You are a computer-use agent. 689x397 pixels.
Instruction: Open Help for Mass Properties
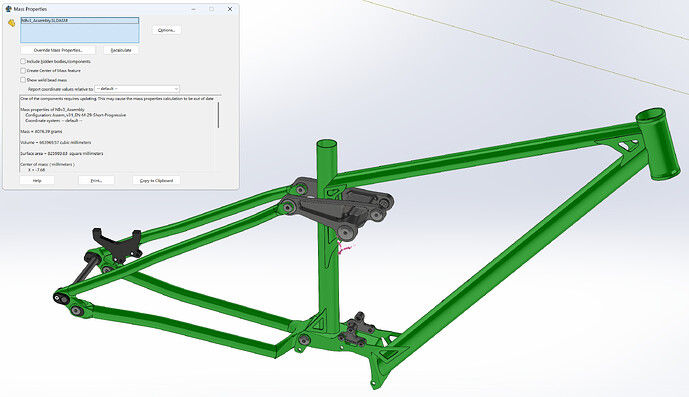click(x=37, y=180)
